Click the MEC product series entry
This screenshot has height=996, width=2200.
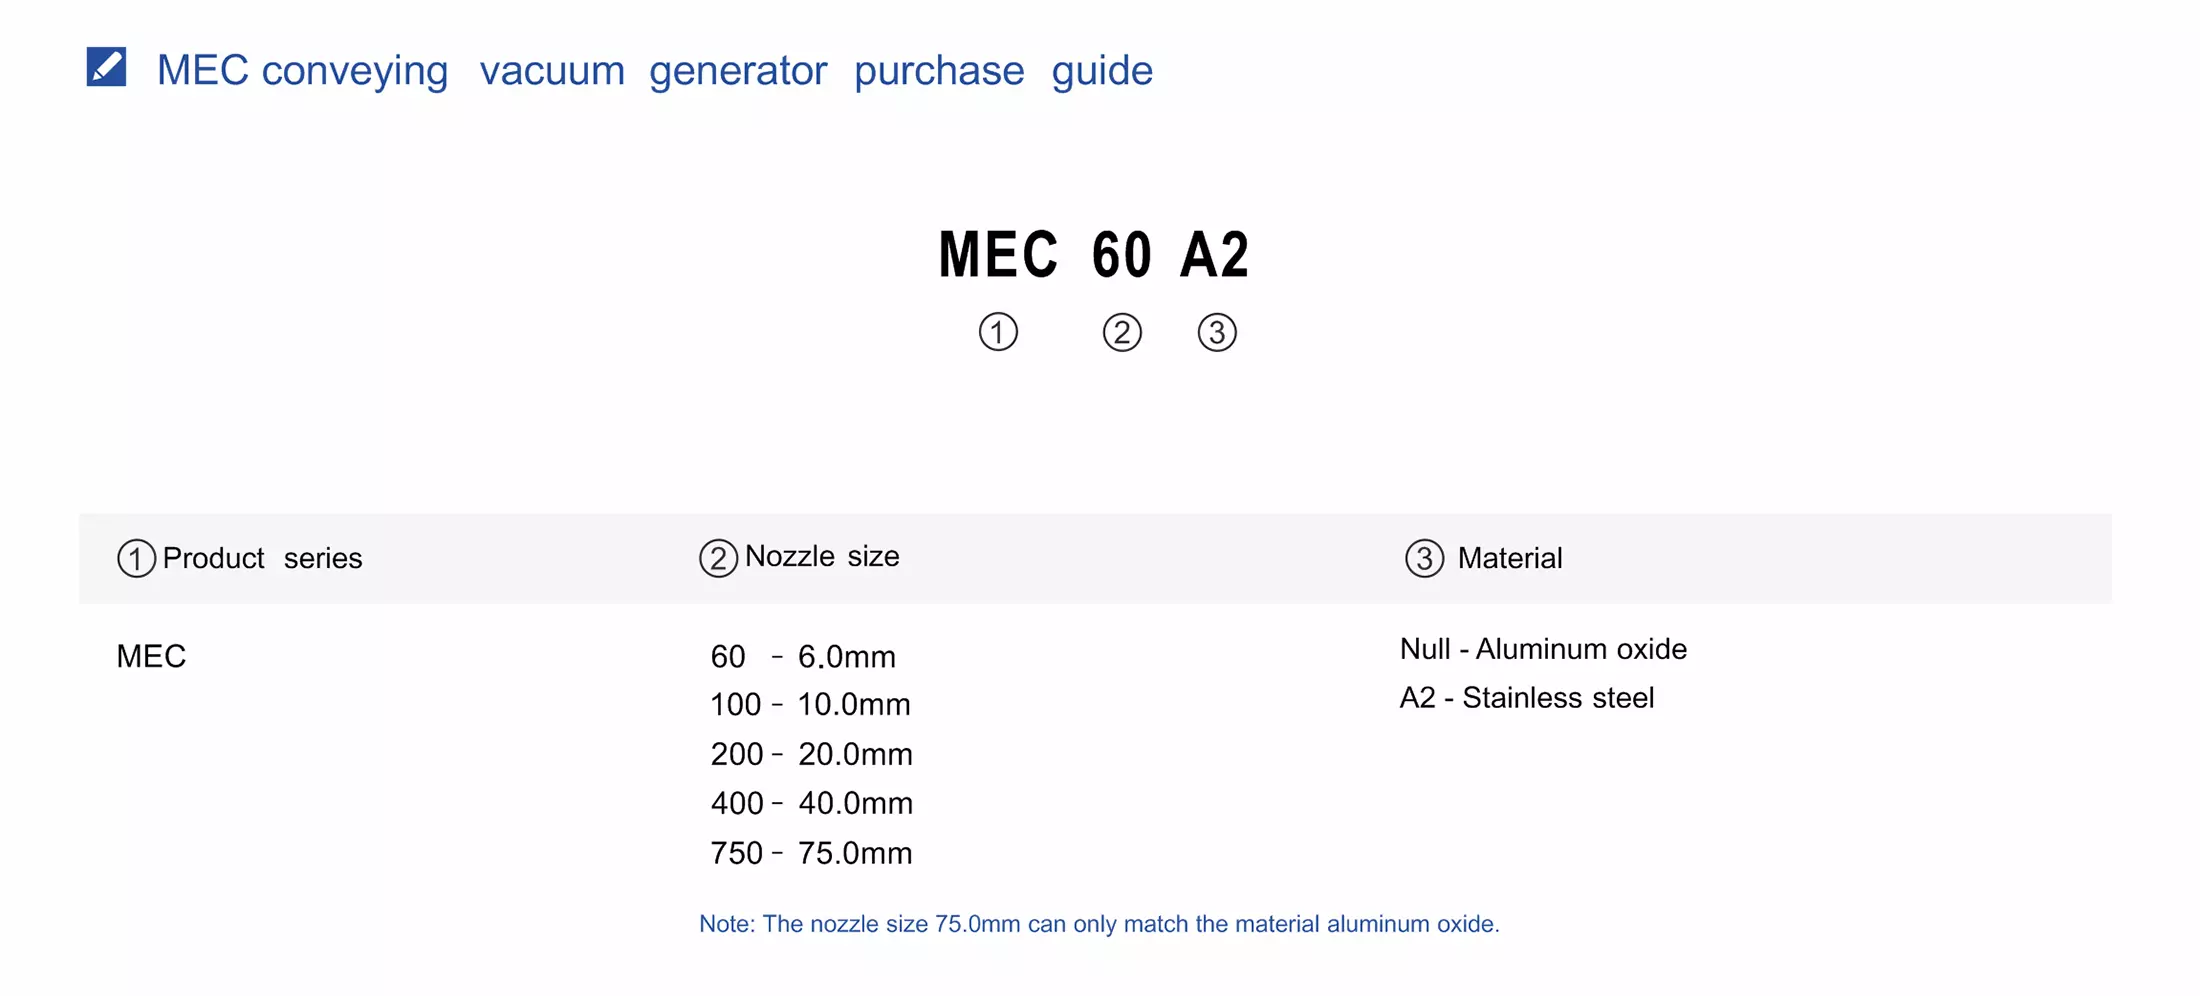[151, 656]
